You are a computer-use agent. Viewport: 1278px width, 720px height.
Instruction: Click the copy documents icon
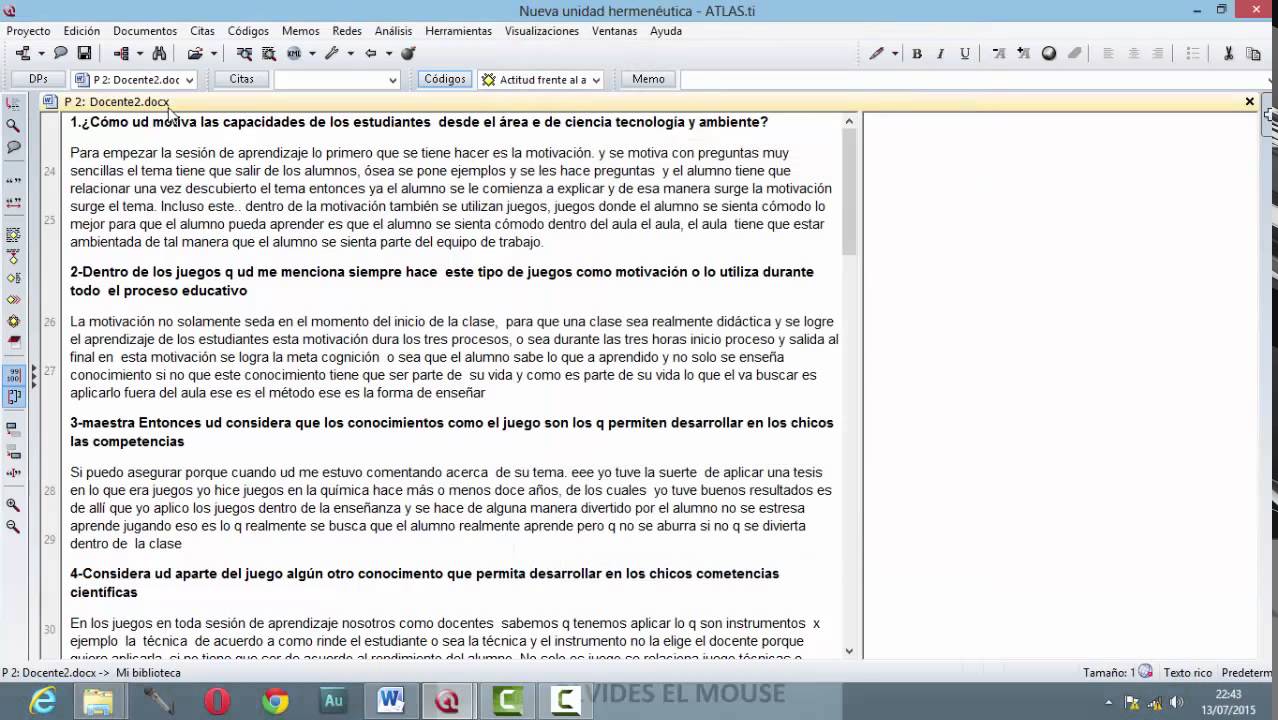[x=1253, y=54]
